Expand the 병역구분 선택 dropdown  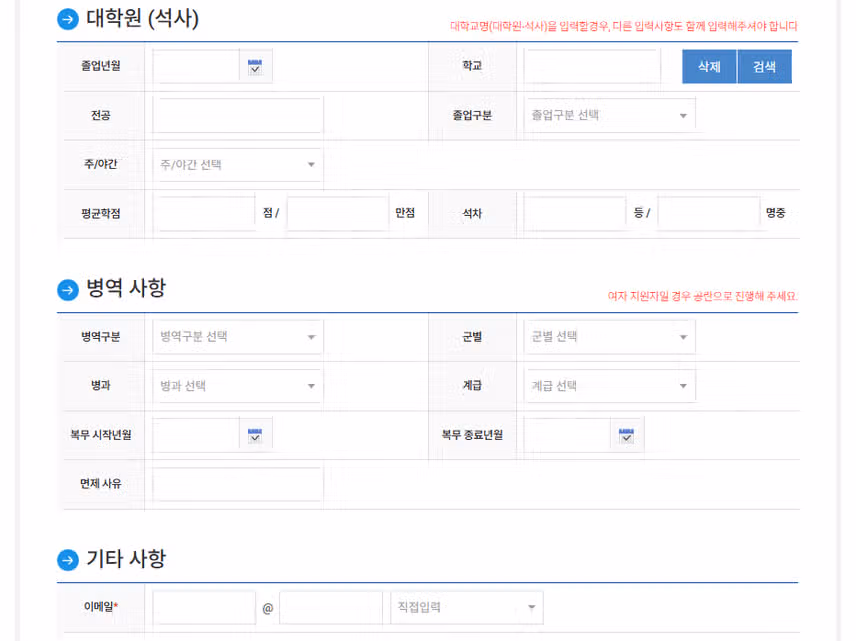[238, 336]
